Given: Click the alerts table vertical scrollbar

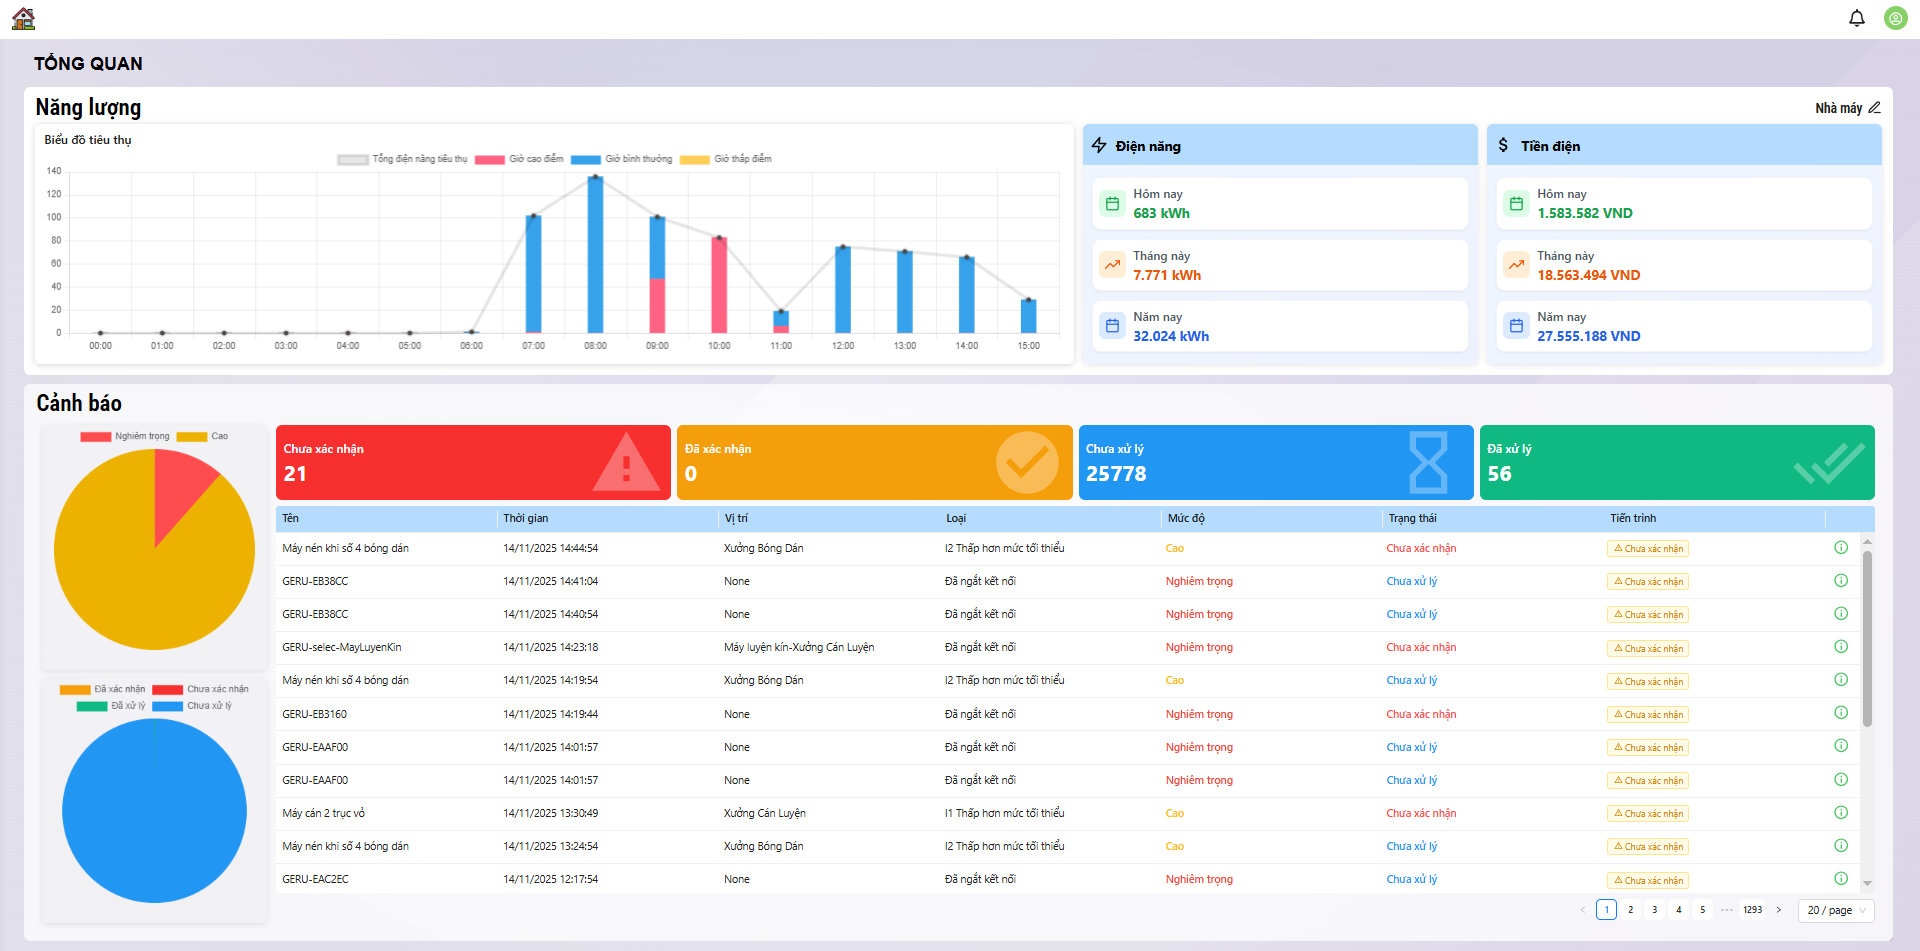Looking at the screenshot, I should pos(1867,640).
